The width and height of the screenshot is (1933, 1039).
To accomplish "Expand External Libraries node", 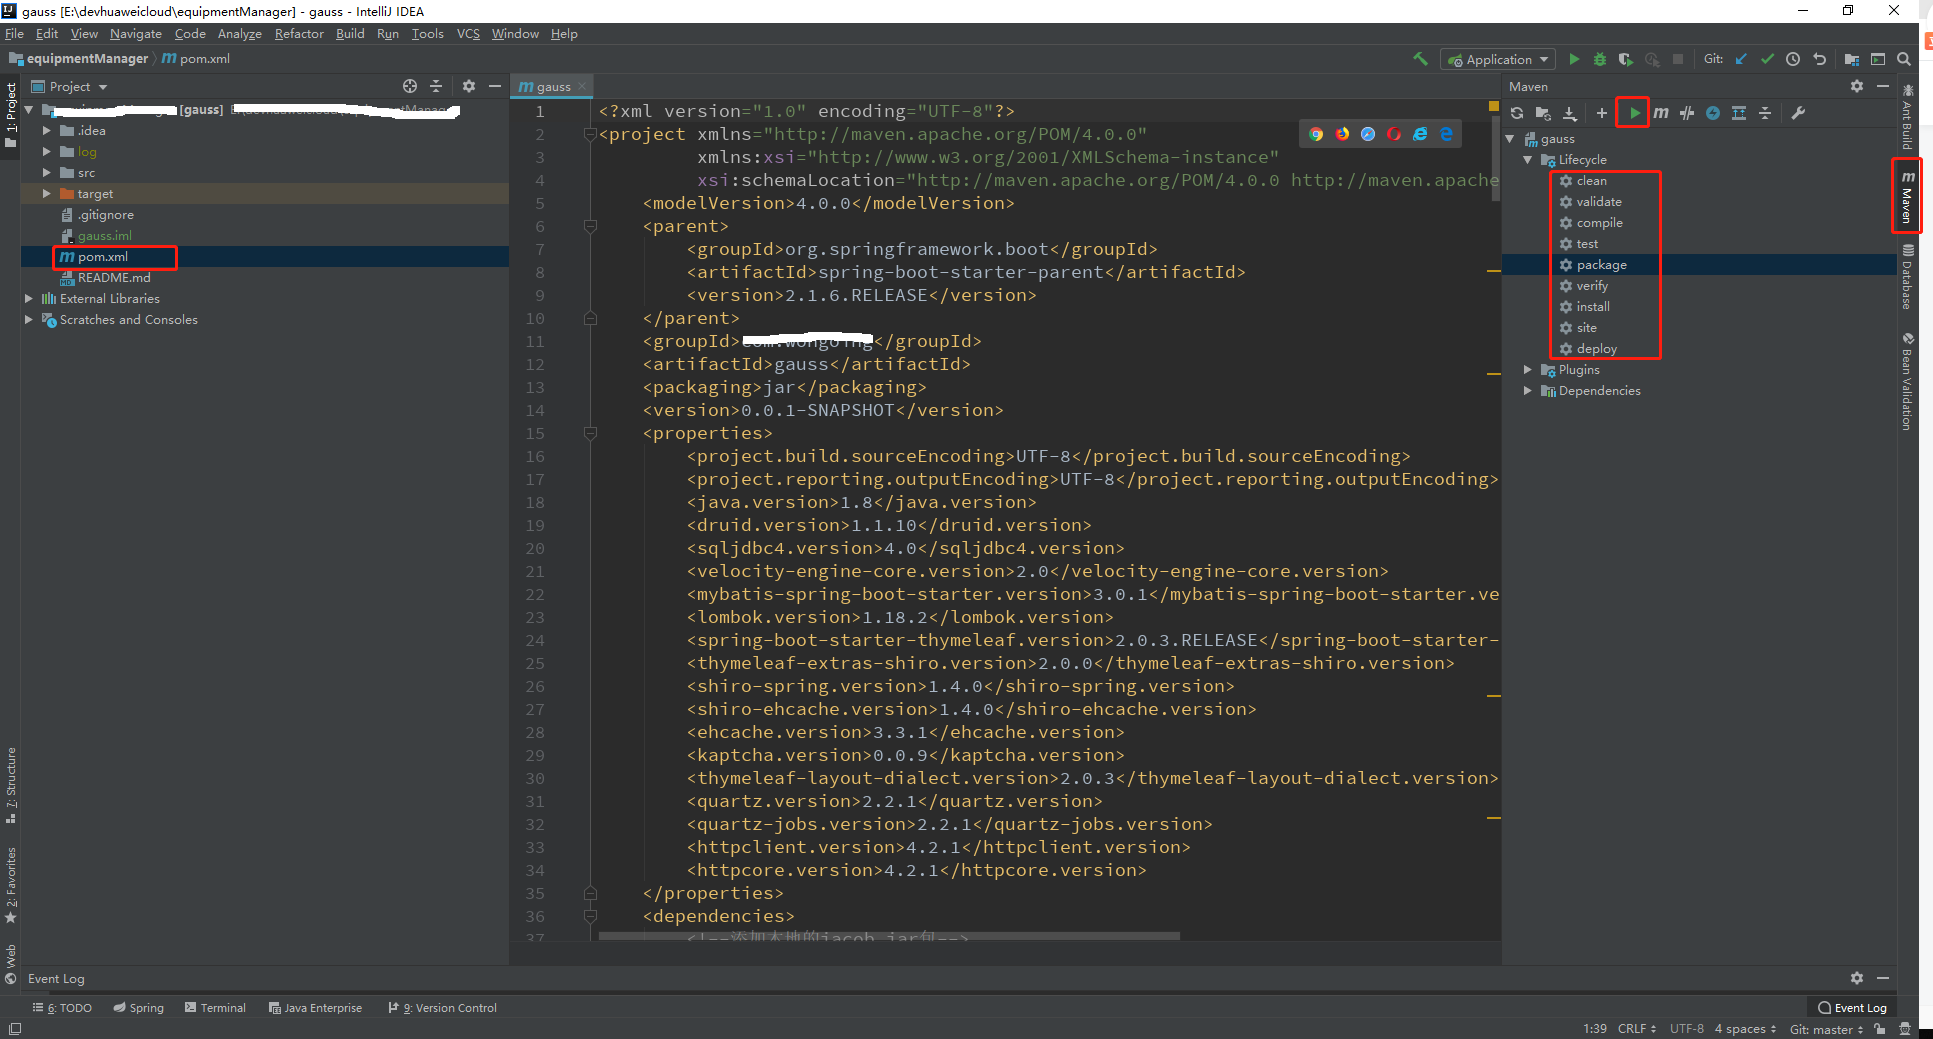I will (x=28, y=299).
